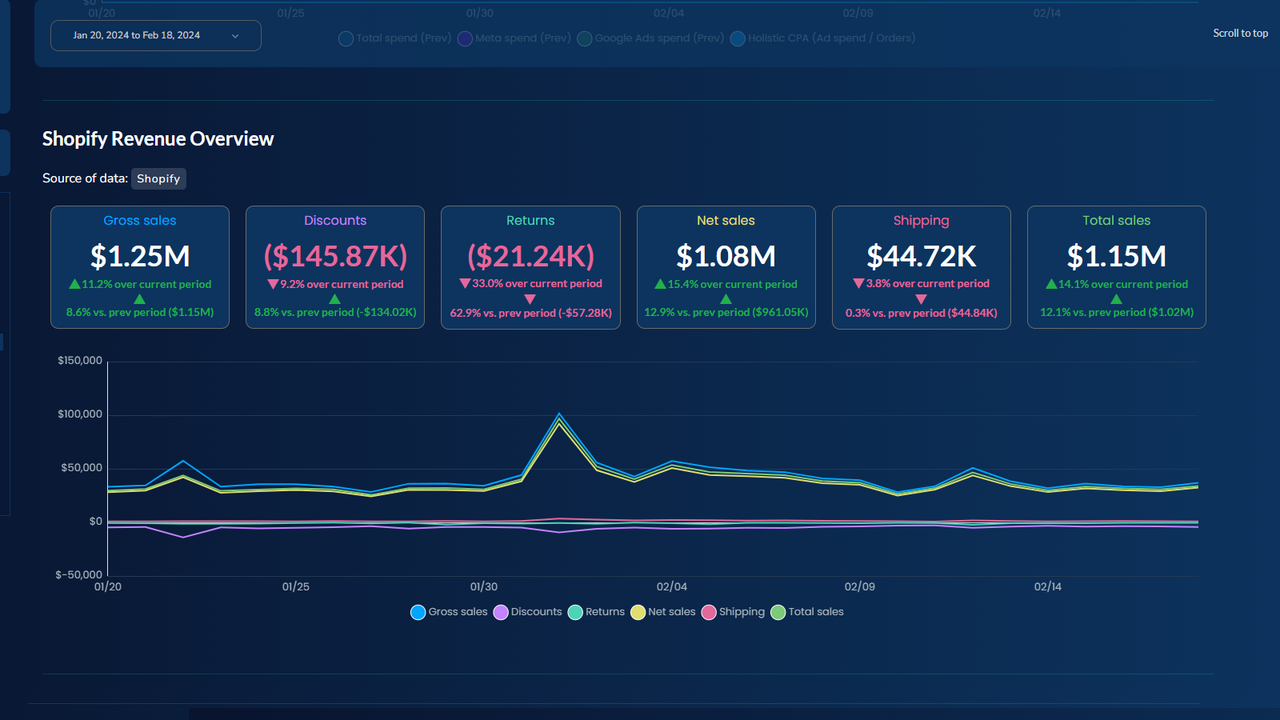The image size is (1280, 720).
Task: Click the $100,000 y-axis label
Action: click(x=80, y=415)
